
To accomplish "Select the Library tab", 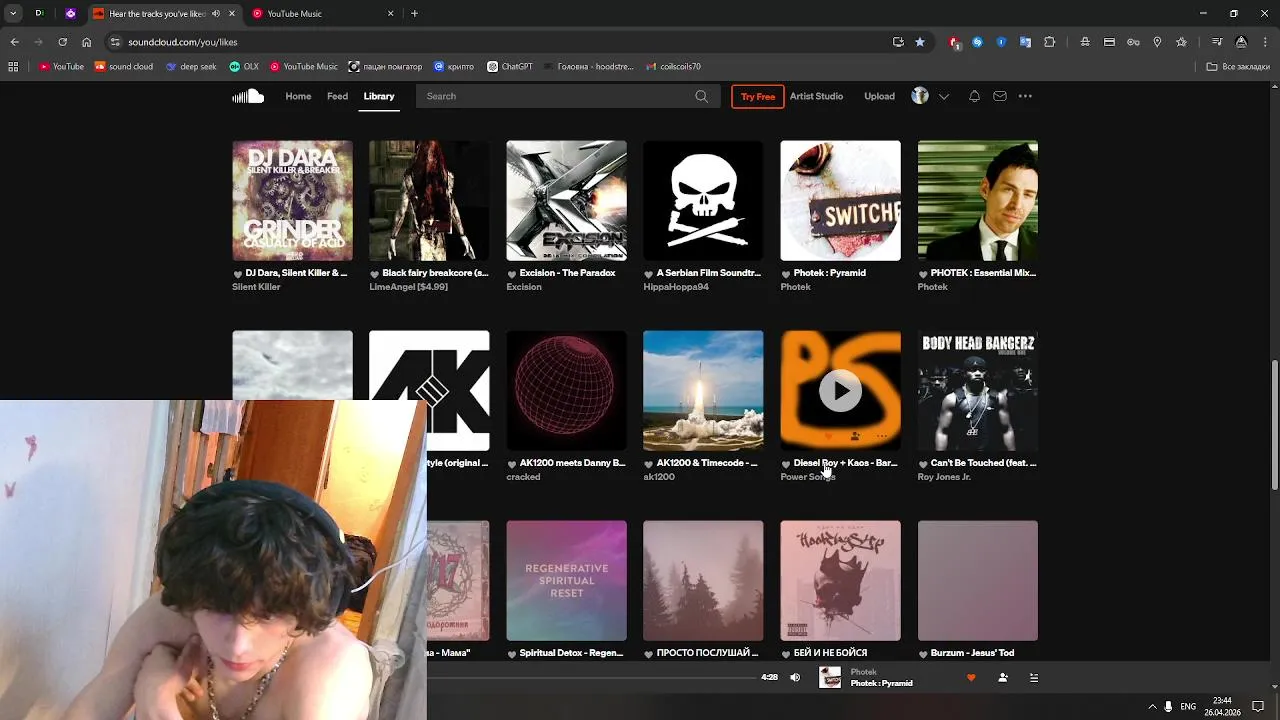I will [379, 96].
